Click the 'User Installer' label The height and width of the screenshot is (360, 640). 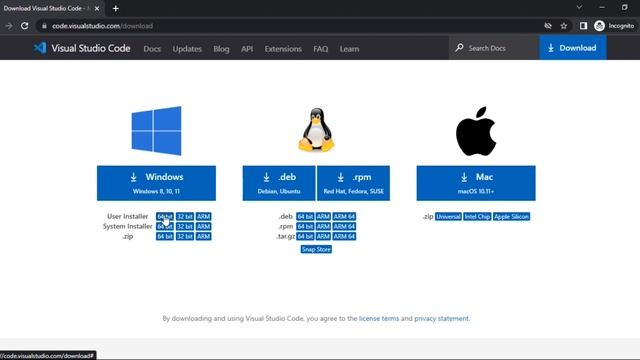[x=127, y=216]
